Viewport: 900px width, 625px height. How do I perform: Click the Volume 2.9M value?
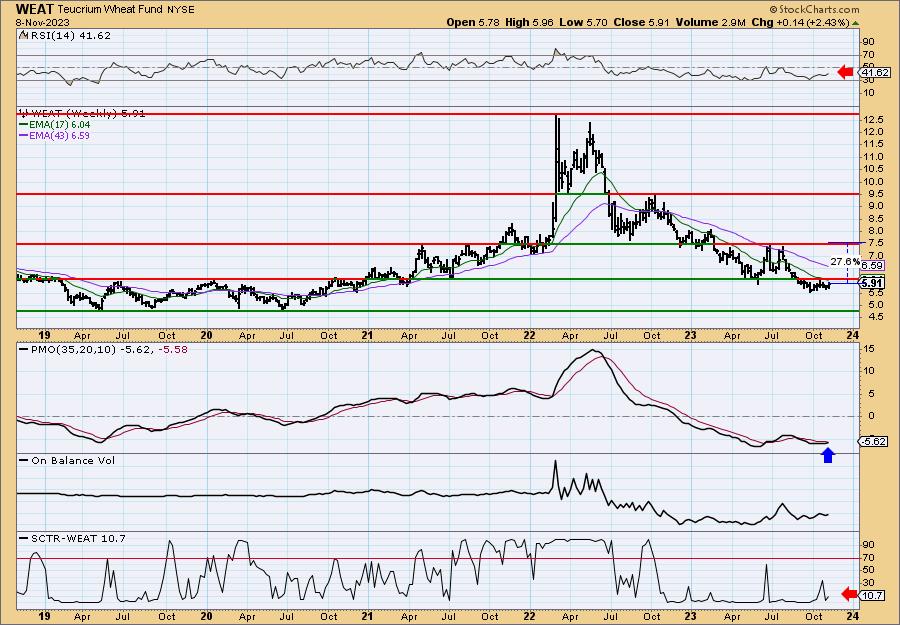tap(710, 22)
